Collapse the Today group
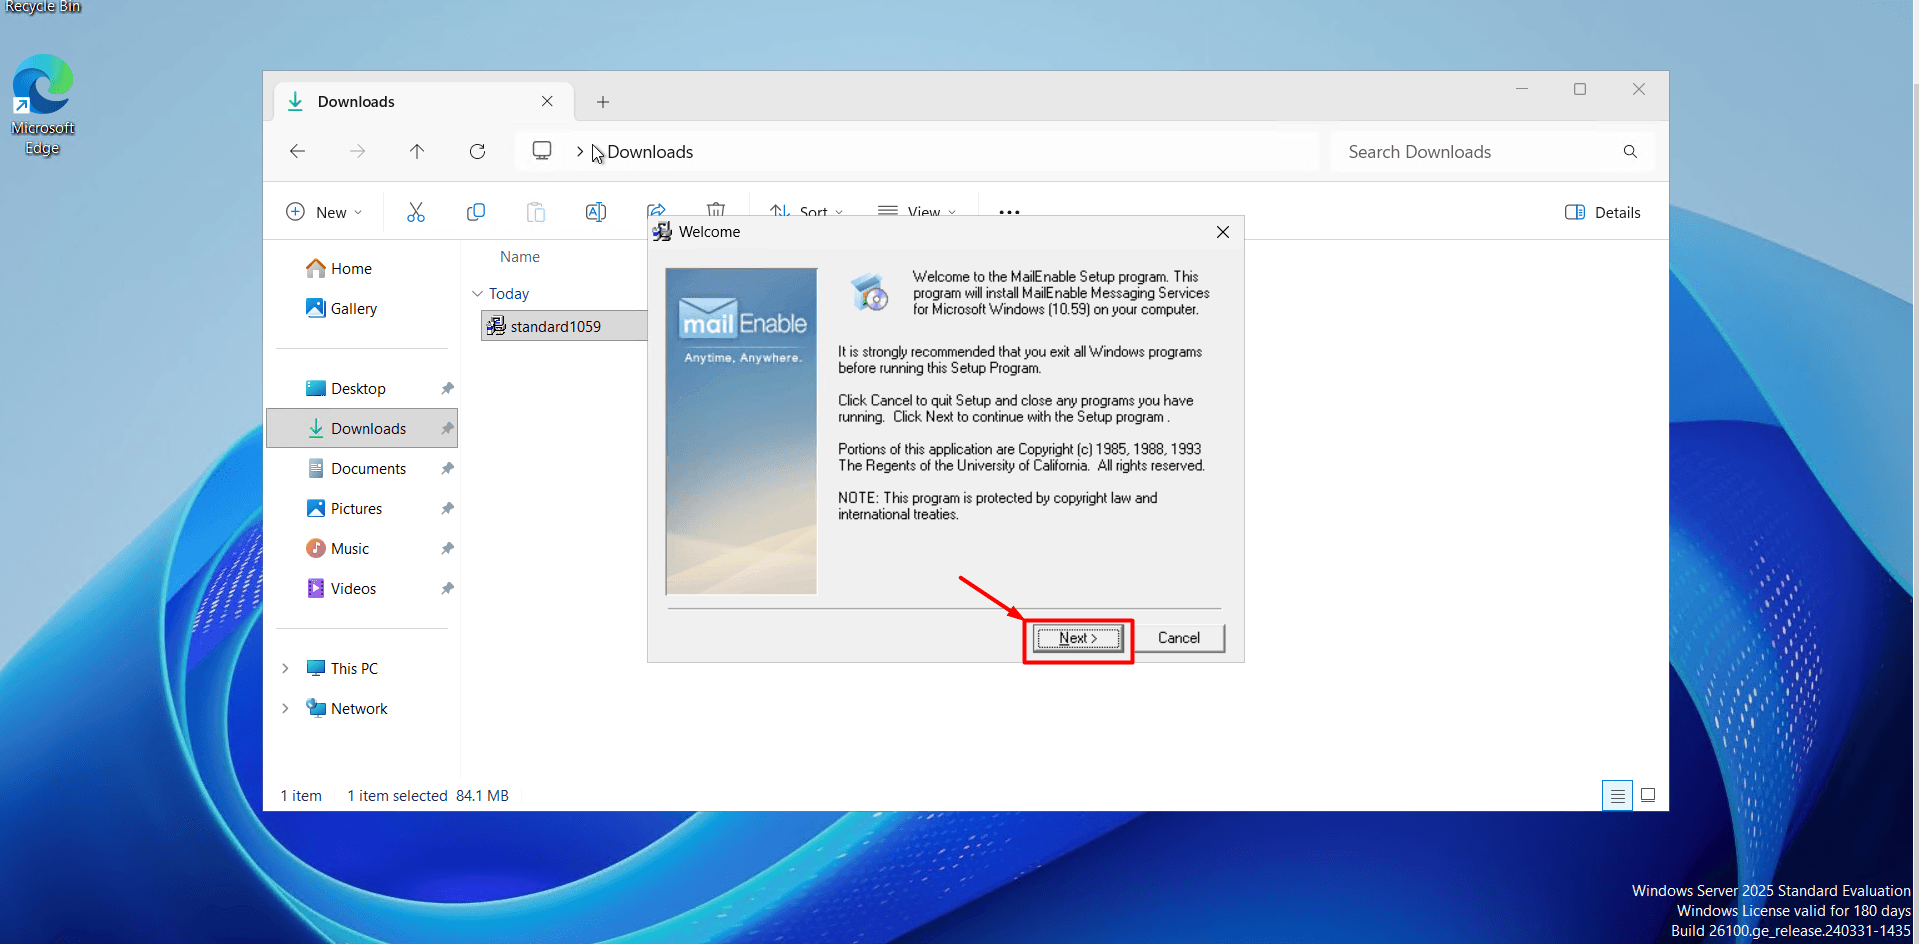 pos(477,293)
